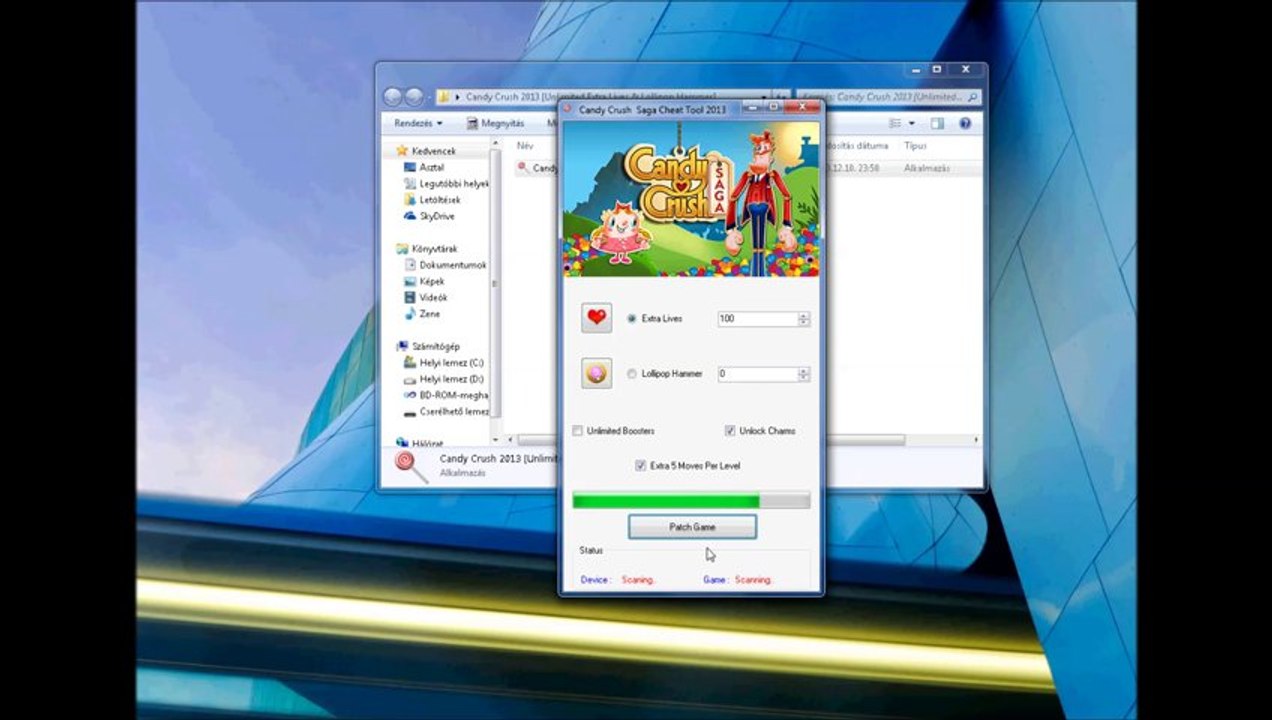Open Helyi lemez (D:) drive
Image resolution: width=1272 pixels, height=720 pixels.
(451, 379)
